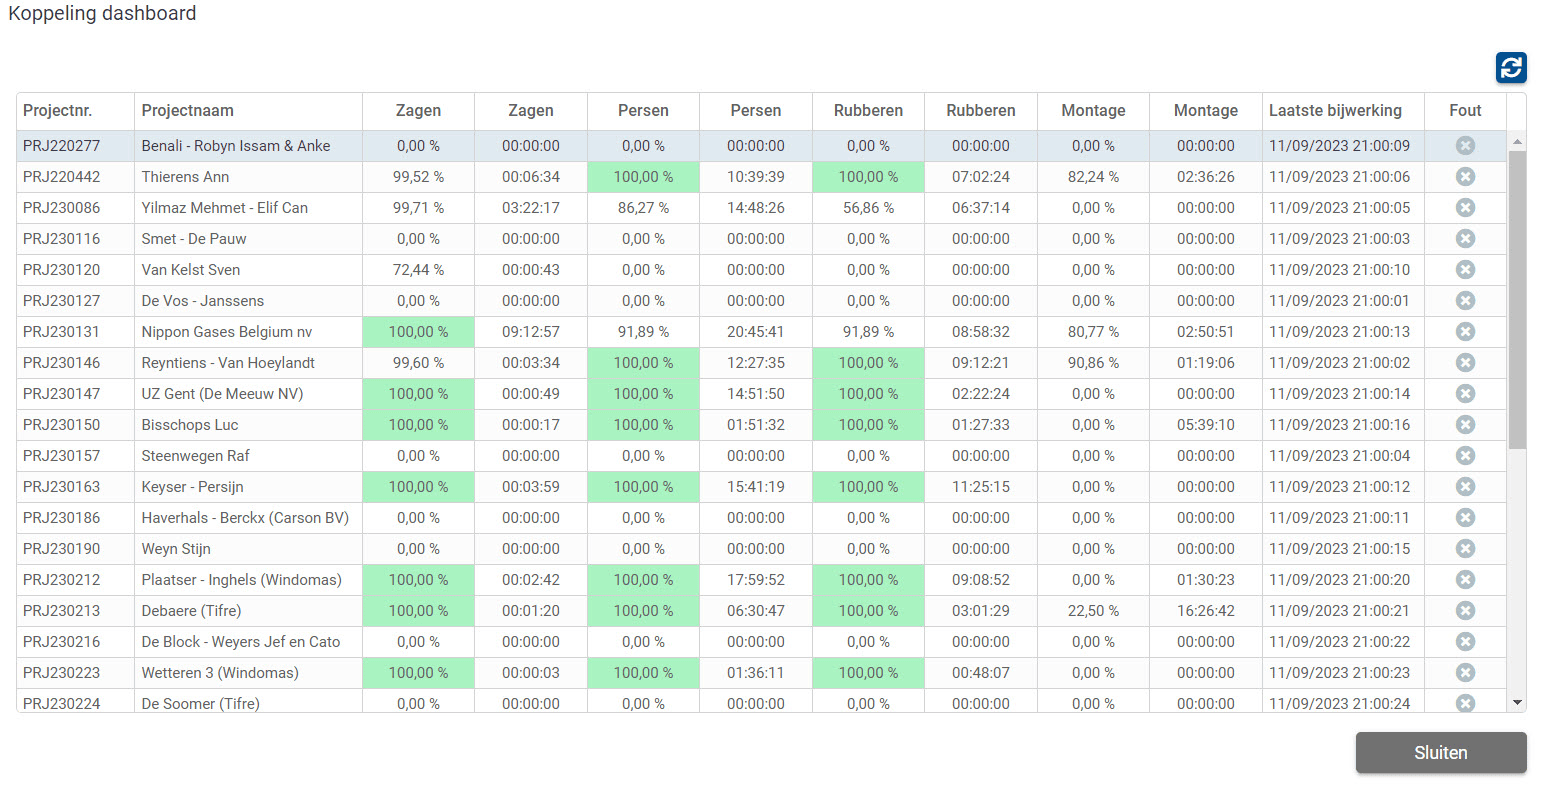The width and height of the screenshot is (1543, 790).
Task: Click project name Haverhals - Berckx (Carson BV)
Action: click(245, 518)
